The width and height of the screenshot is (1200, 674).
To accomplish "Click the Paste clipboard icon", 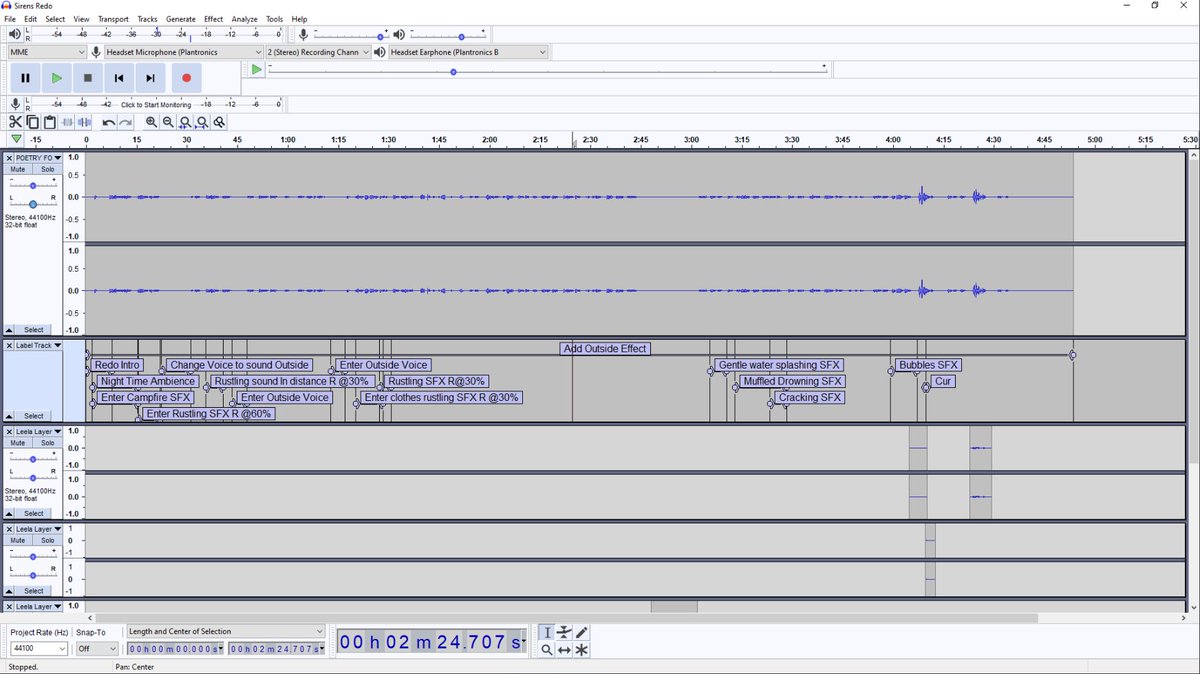I will click(x=49, y=122).
